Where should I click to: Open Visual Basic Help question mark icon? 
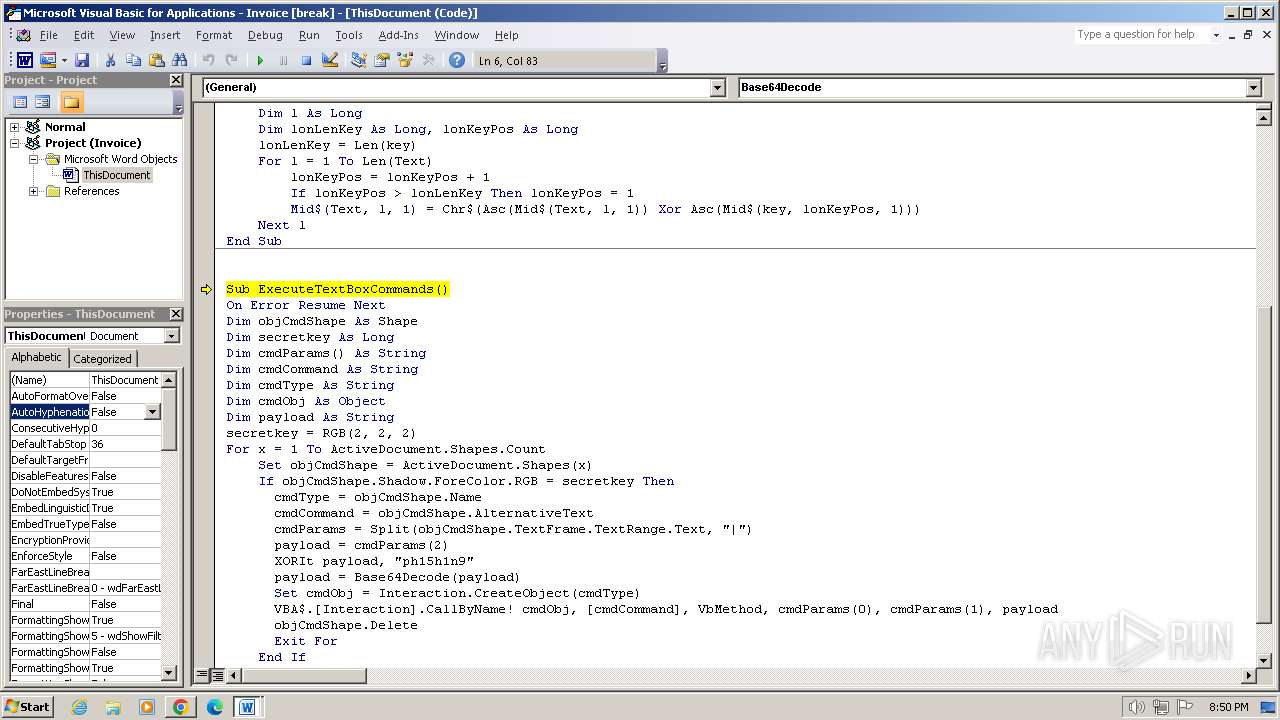[x=457, y=61]
